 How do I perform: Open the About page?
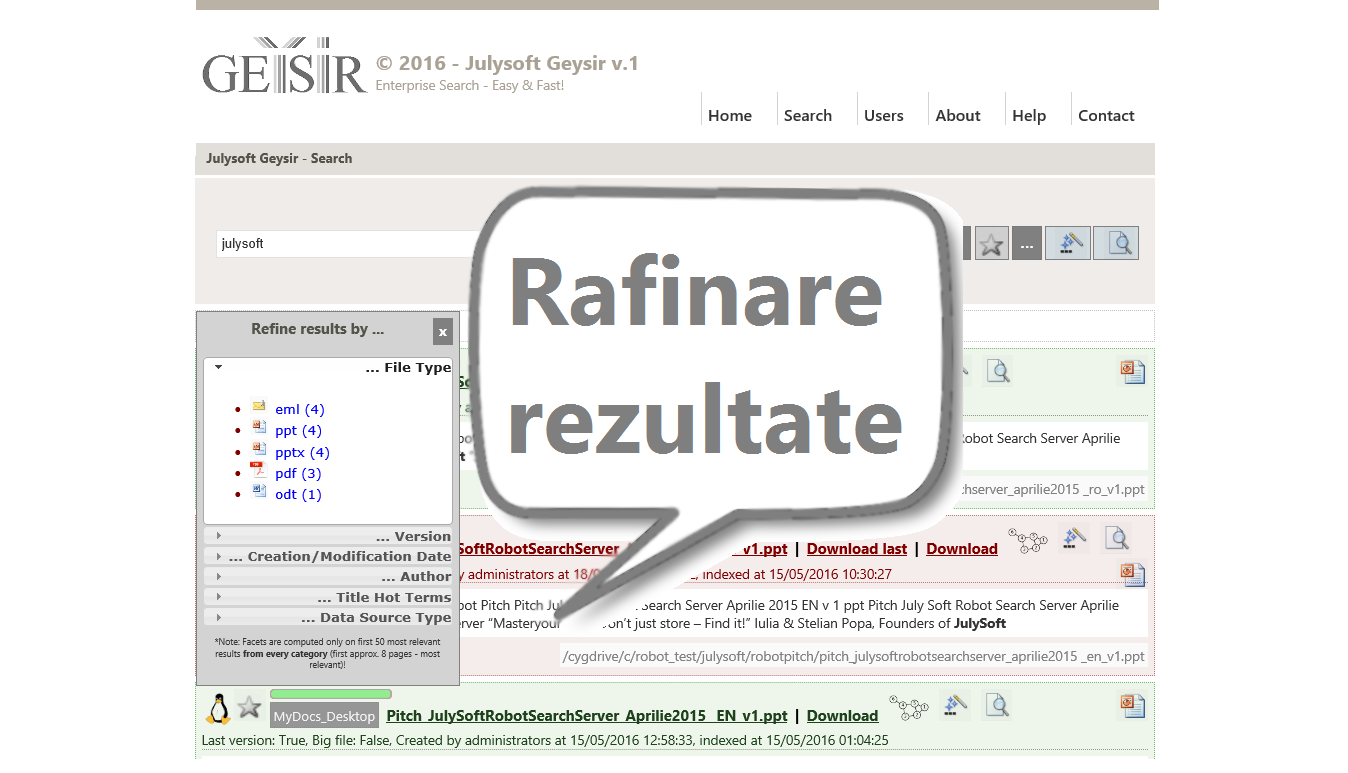click(x=958, y=115)
